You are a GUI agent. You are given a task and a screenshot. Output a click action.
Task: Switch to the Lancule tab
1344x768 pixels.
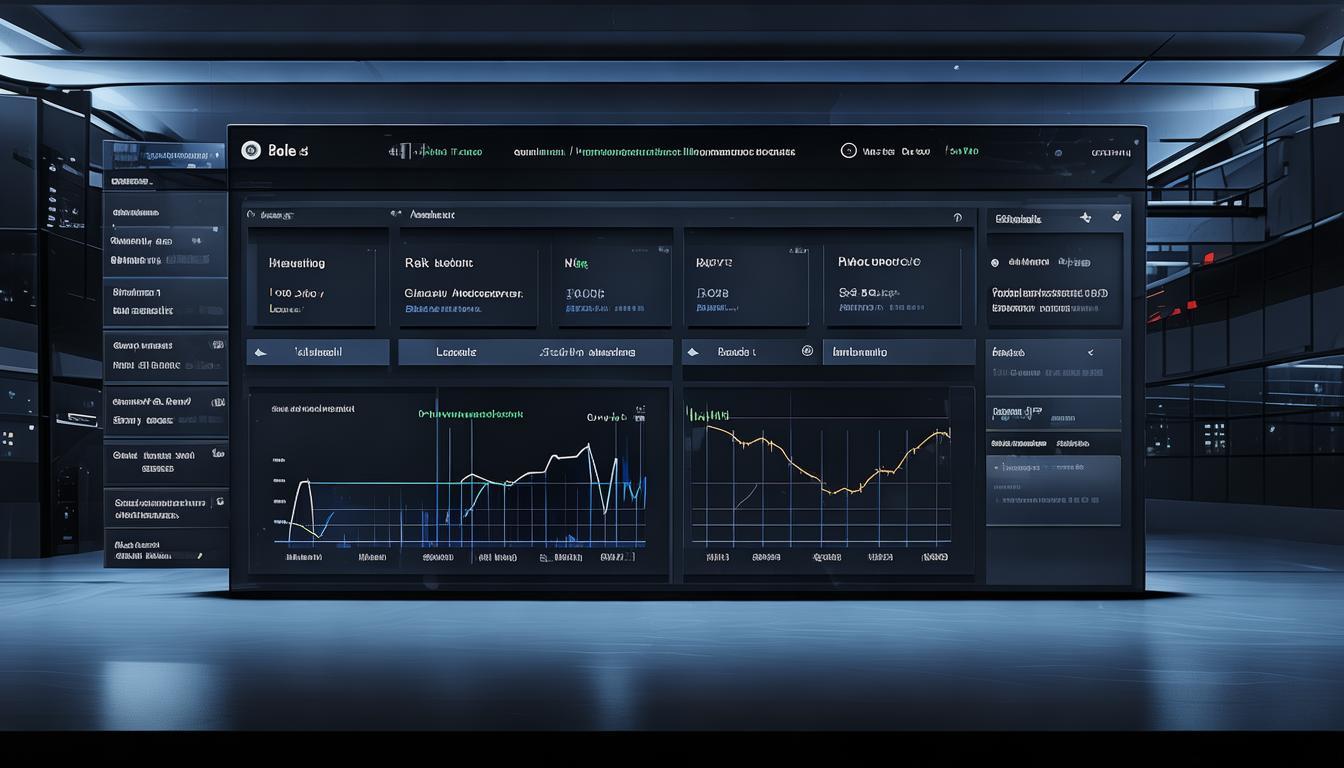coord(456,352)
